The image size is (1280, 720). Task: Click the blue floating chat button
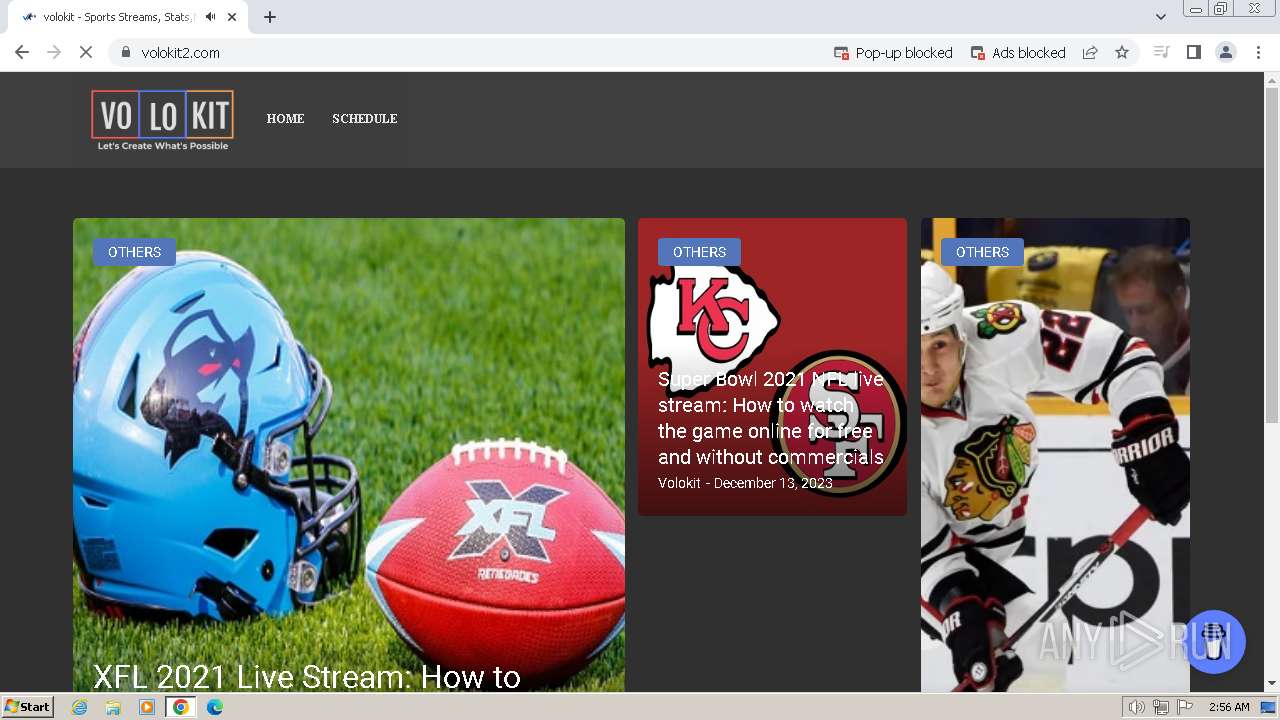(x=1215, y=642)
